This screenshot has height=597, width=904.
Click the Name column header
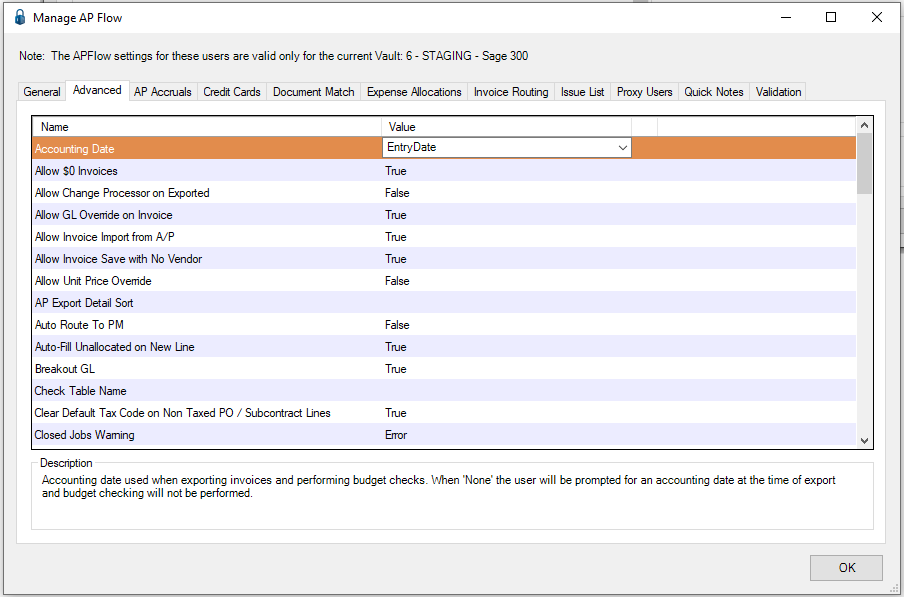coord(207,127)
